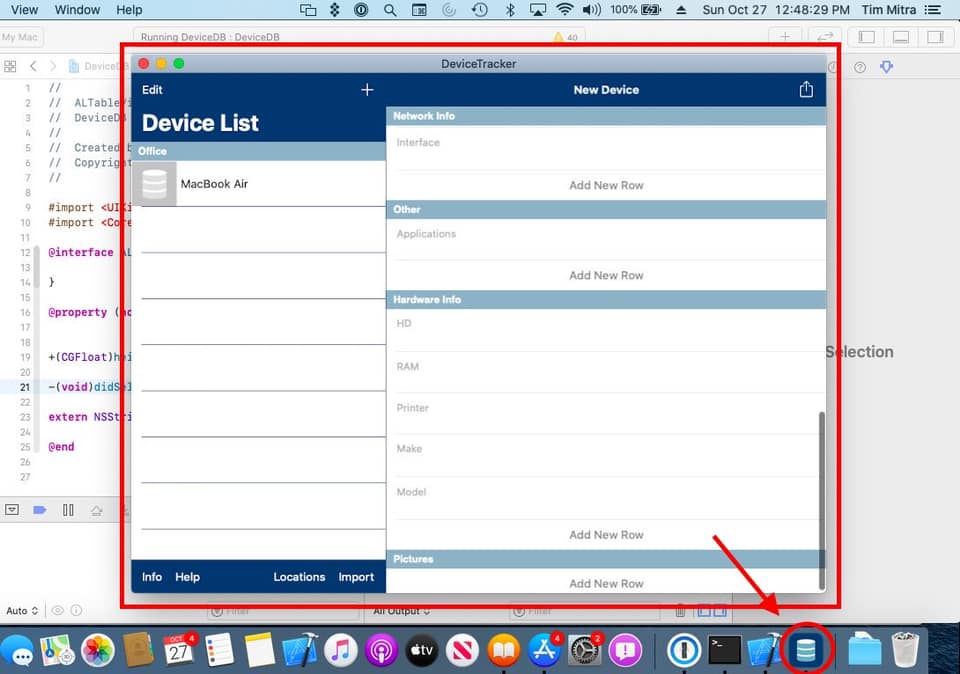
Task: Open the All Output console dropdown
Action: click(x=400, y=610)
